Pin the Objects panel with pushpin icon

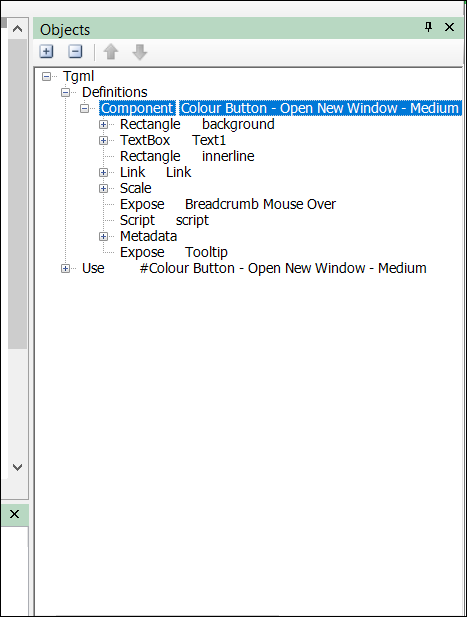pos(428,27)
